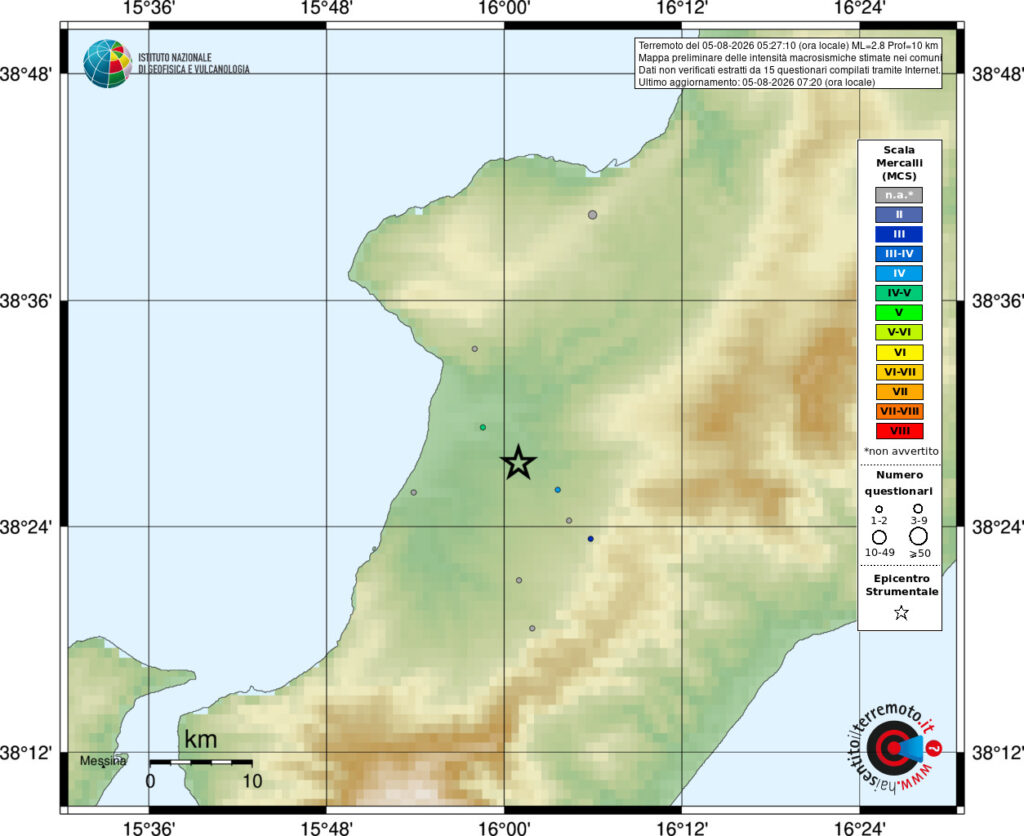The width and height of the screenshot is (1024, 836).
Task: Click the '10' scale bar value
Action: pyautogui.click(x=252, y=781)
